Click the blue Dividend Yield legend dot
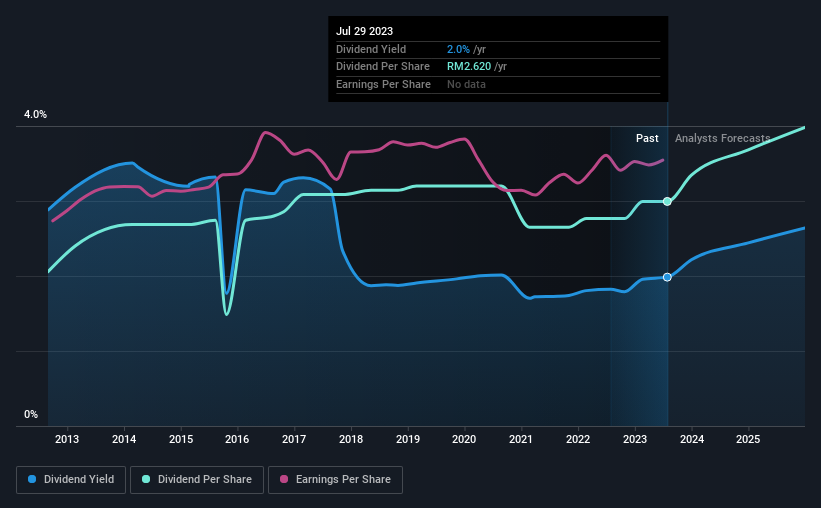The height and width of the screenshot is (508, 821). [x=32, y=479]
